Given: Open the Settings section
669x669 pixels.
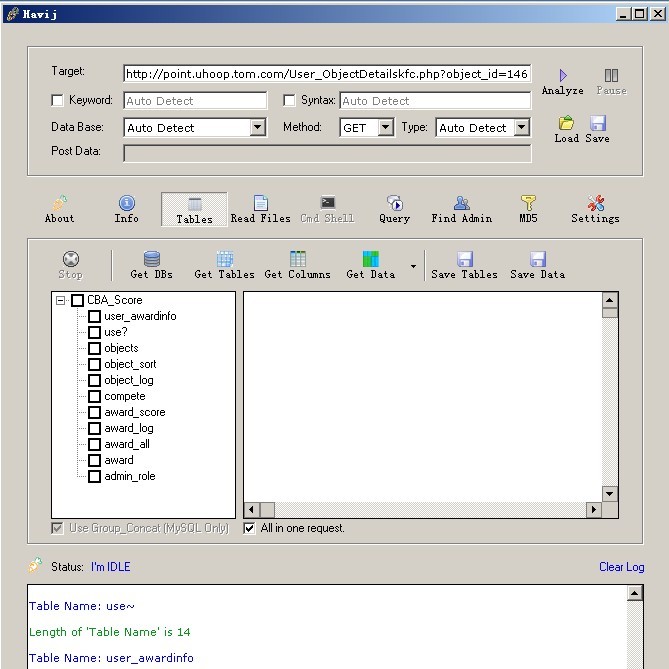Looking at the screenshot, I should pyautogui.click(x=595, y=209).
